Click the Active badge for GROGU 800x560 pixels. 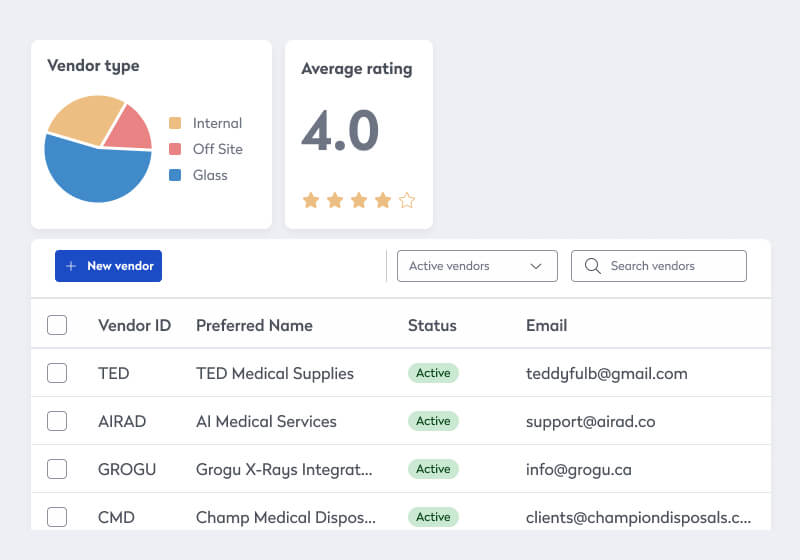[x=433, y=469]
